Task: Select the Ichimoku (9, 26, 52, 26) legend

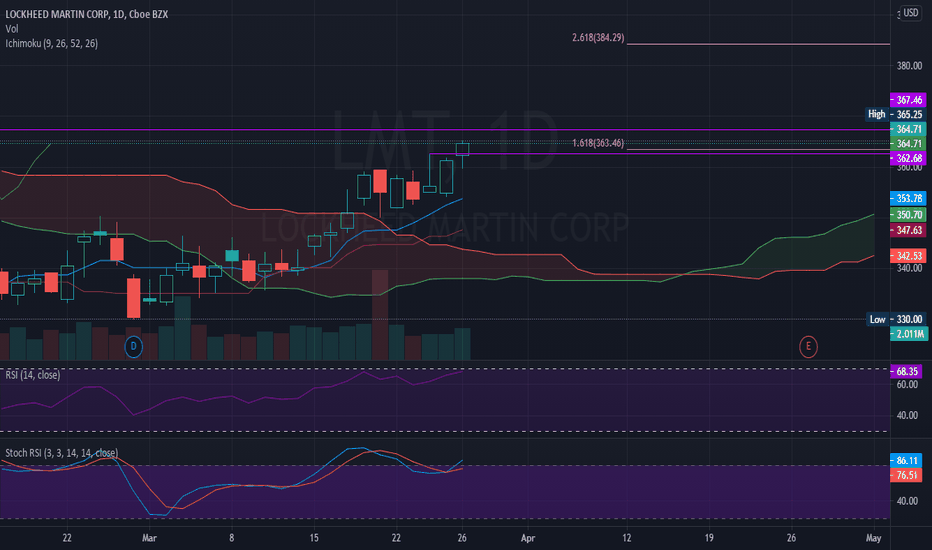Action: tap(52, 43)
